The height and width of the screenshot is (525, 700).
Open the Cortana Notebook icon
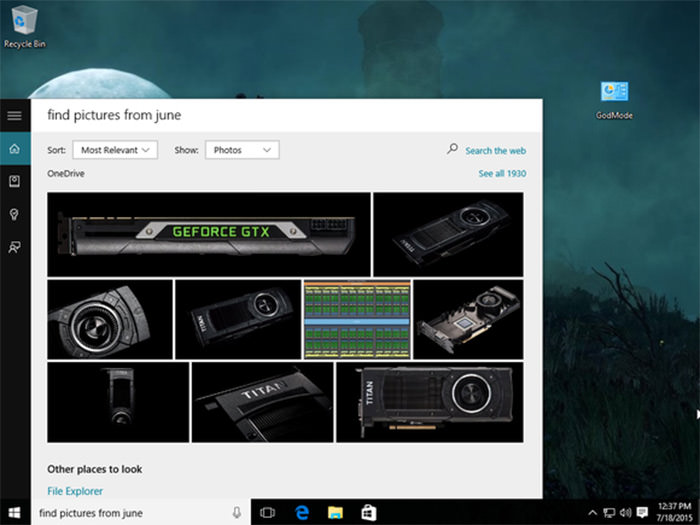pyautogui.click(x=14, y=181)
